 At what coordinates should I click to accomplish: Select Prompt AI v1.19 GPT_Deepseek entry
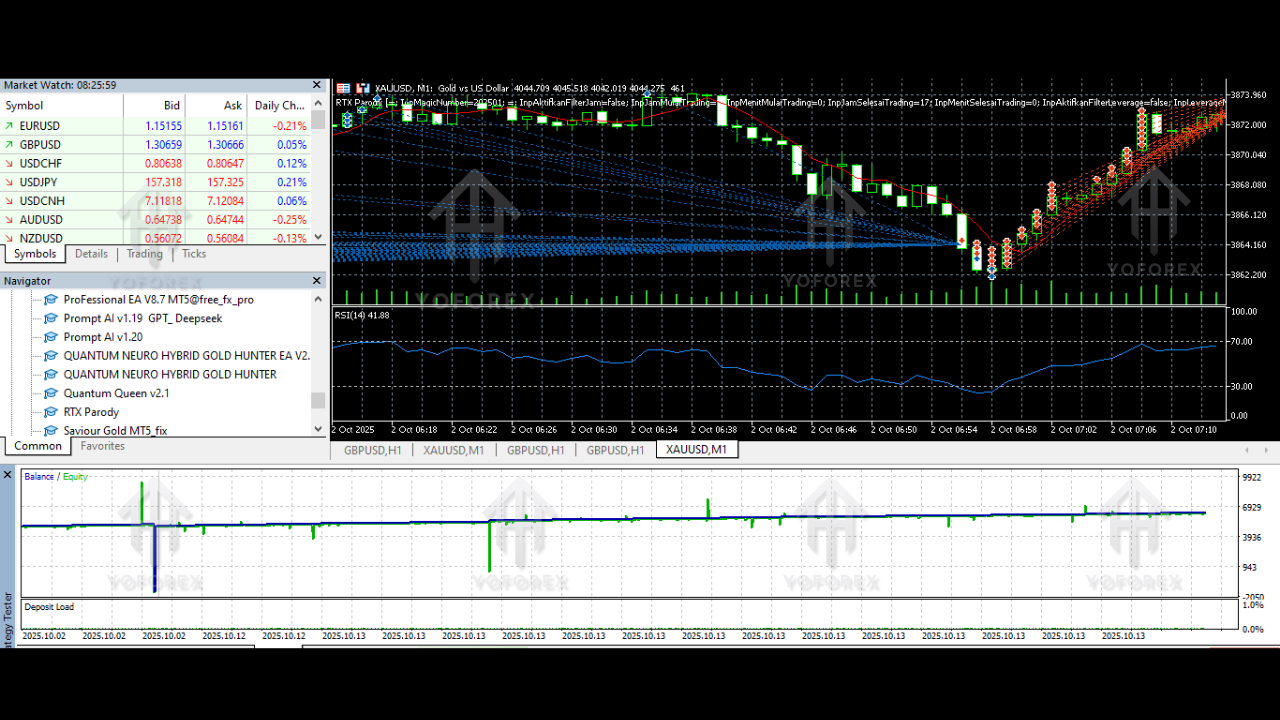[142, 318]
